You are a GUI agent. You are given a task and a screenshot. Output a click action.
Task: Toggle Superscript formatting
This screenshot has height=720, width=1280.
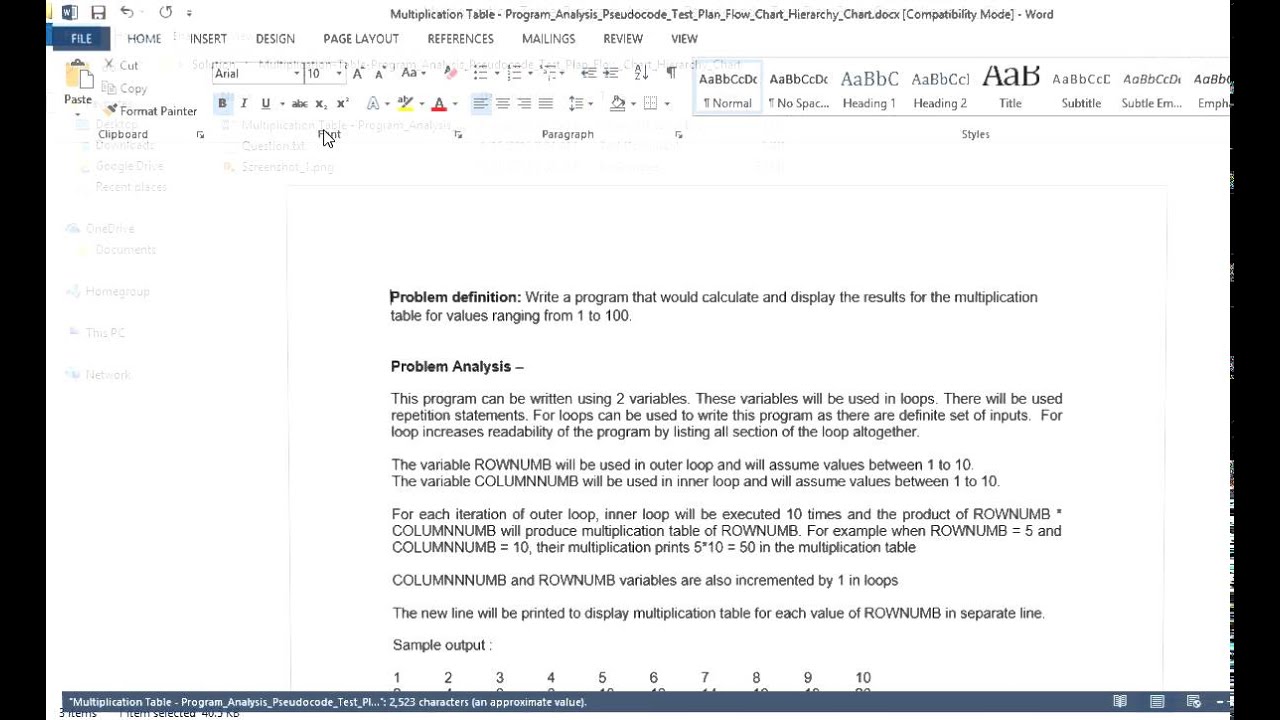click(342, 103)
